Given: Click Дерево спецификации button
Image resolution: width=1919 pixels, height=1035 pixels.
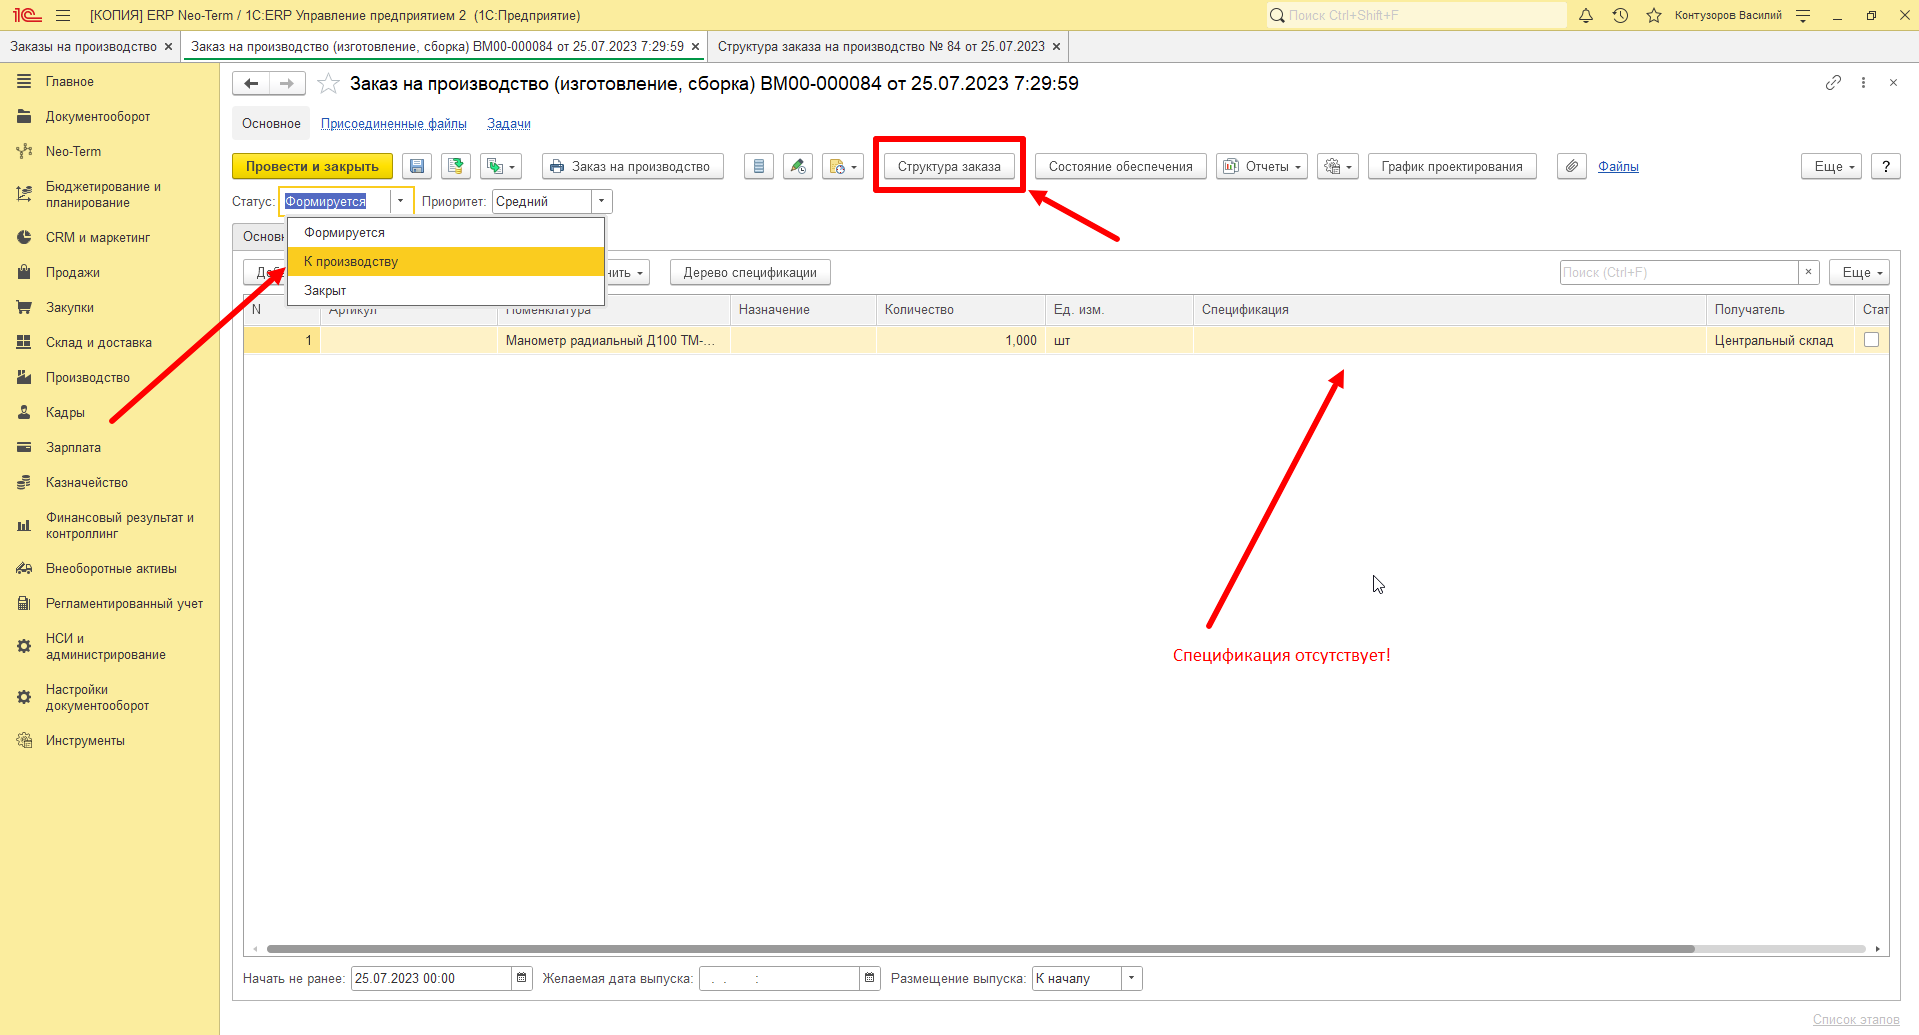Looking at the screenshot, I should (750, 273).
